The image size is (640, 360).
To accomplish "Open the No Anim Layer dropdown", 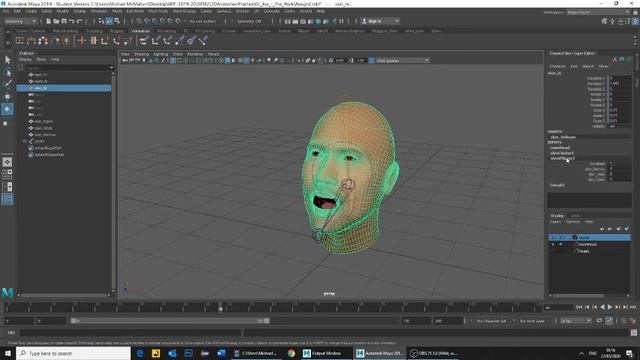I will pyautogui.click(x=532, y=321).
